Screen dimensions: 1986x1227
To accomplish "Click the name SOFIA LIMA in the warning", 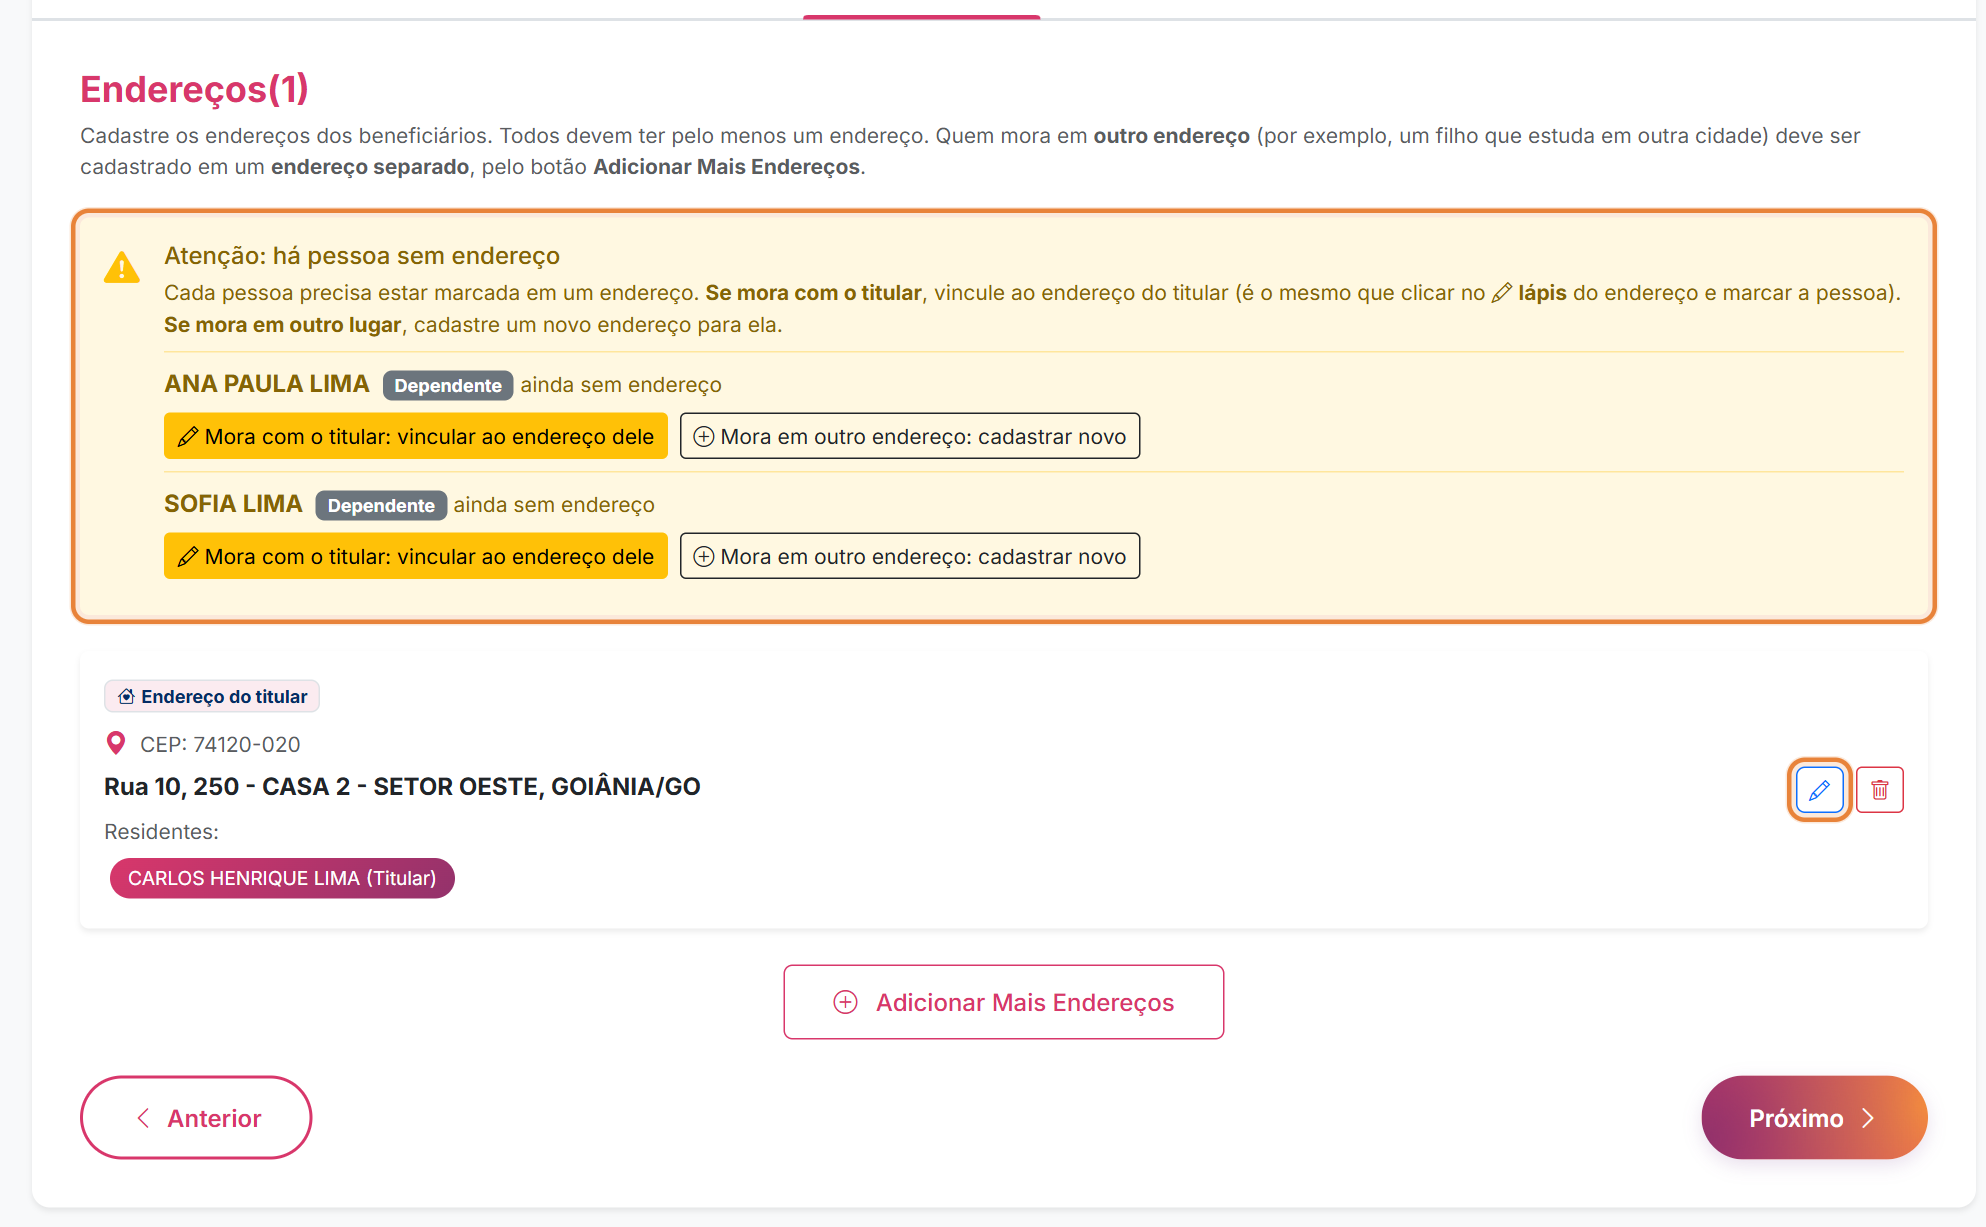I will point(233,504).
